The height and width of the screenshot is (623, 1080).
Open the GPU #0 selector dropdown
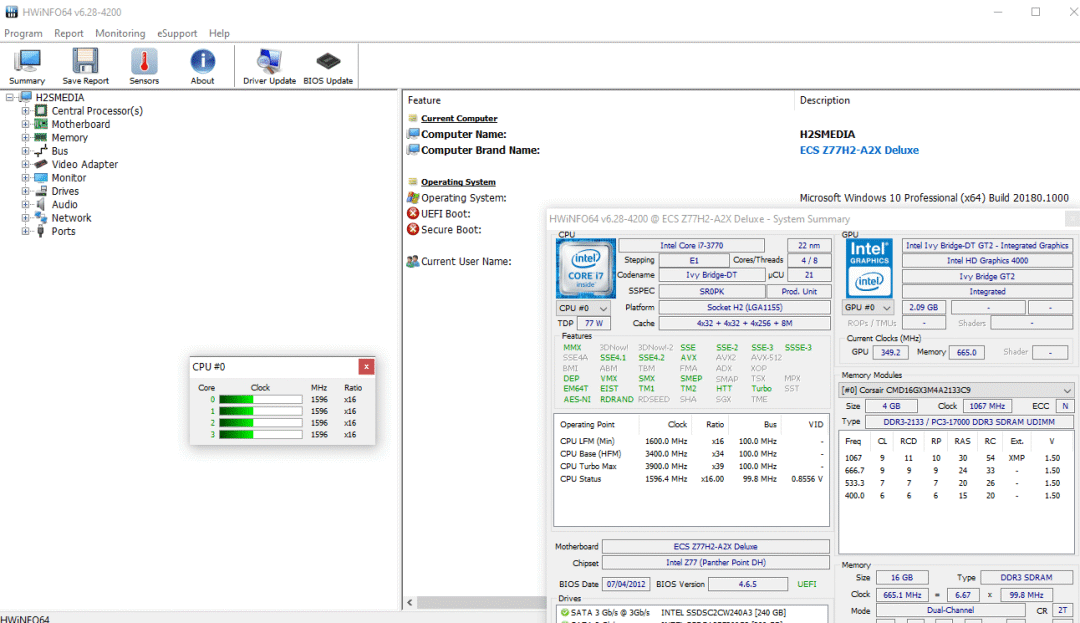click(x=868, y=307)
